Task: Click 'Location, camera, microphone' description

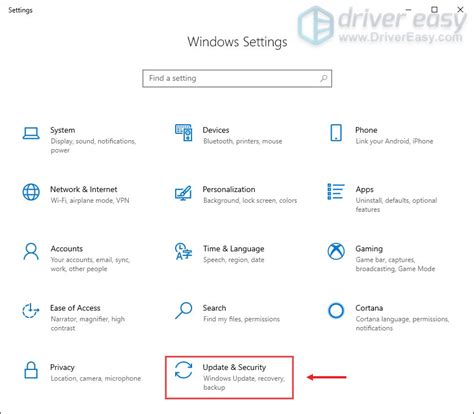Action: tap(96, 379)
